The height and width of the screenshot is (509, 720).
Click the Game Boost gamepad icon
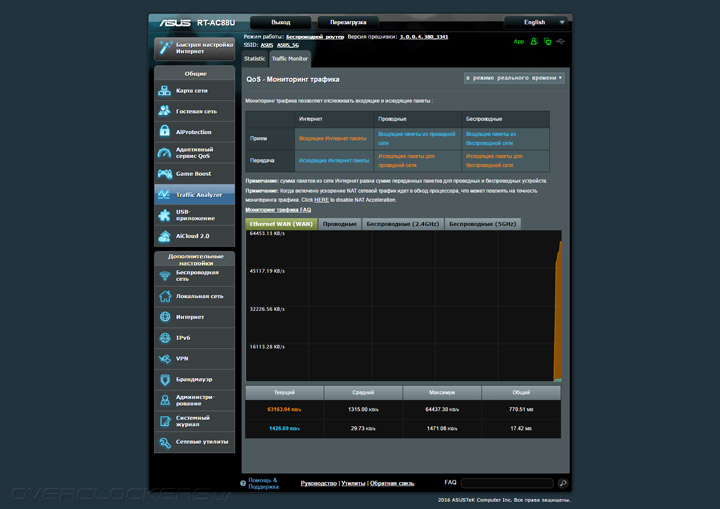coord(164,174)
